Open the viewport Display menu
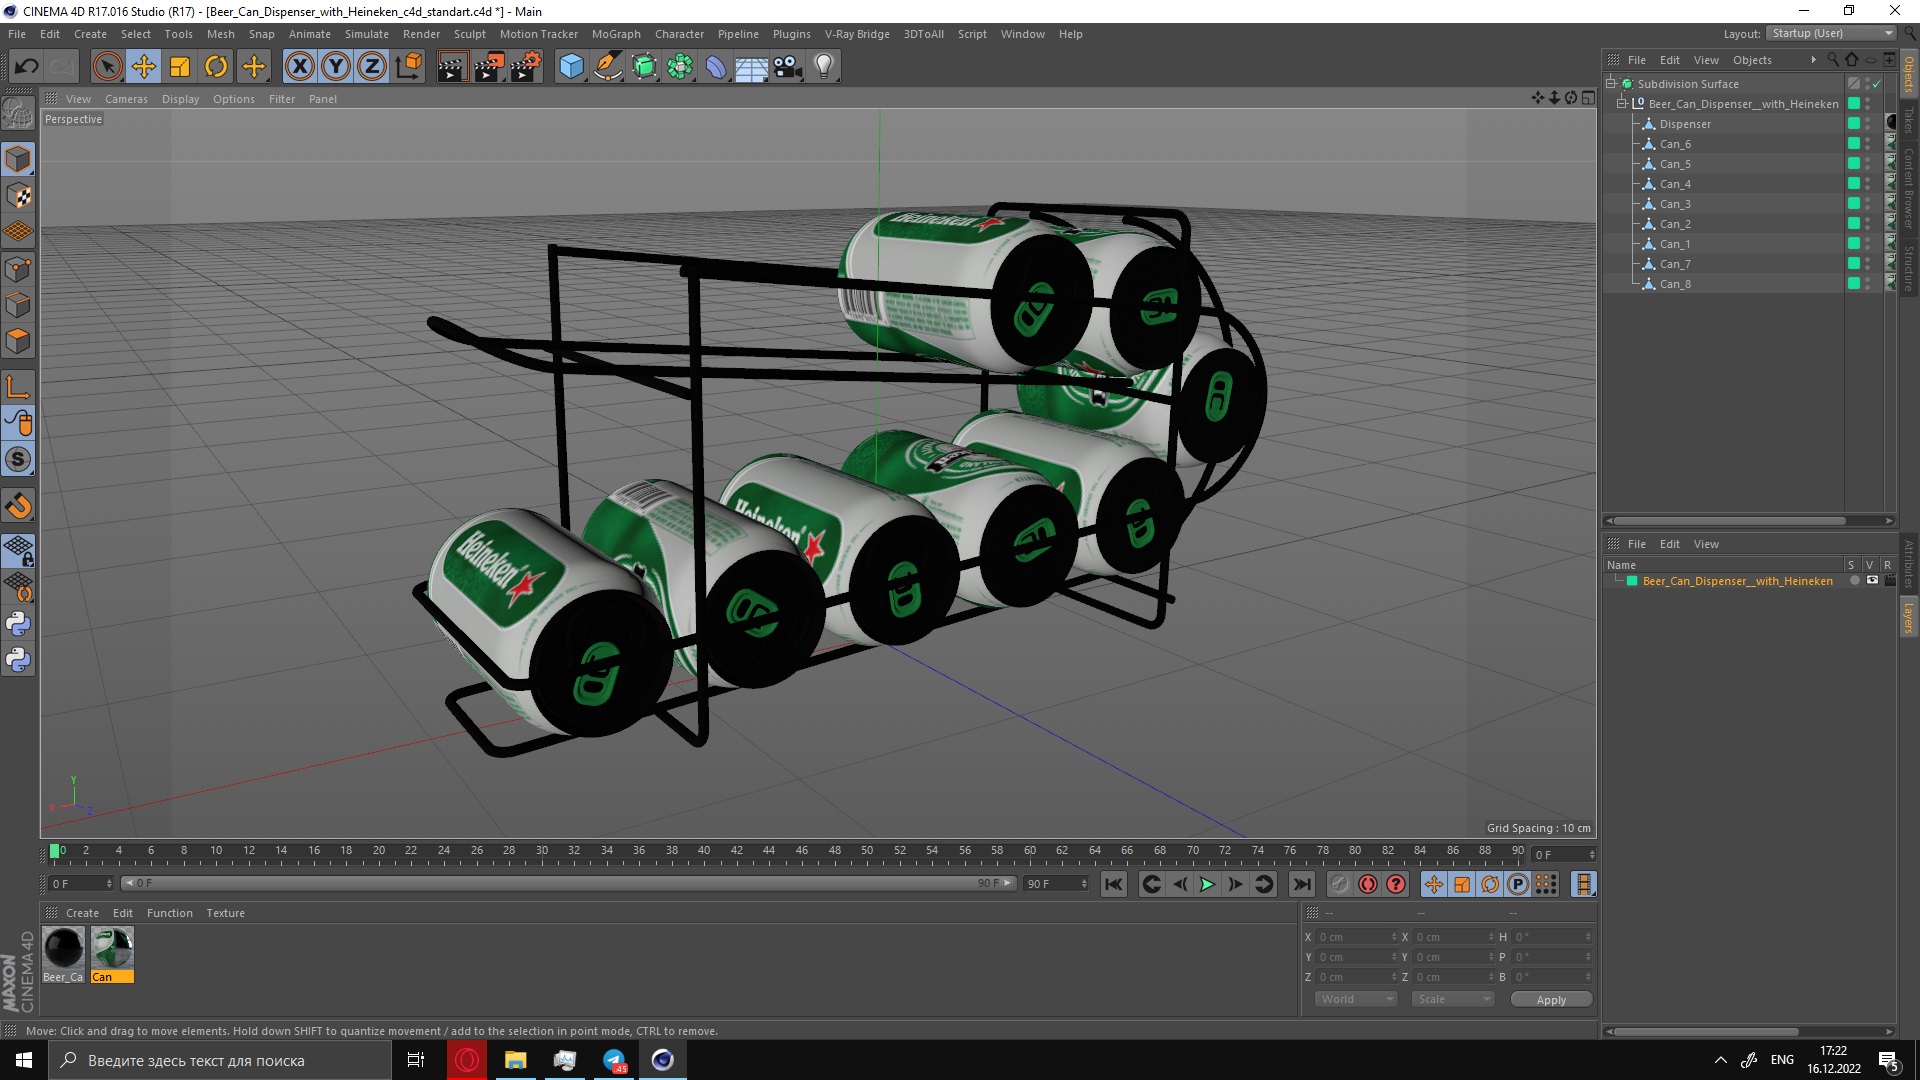This screenshot has width=1920, height=1080. (180, 99)
